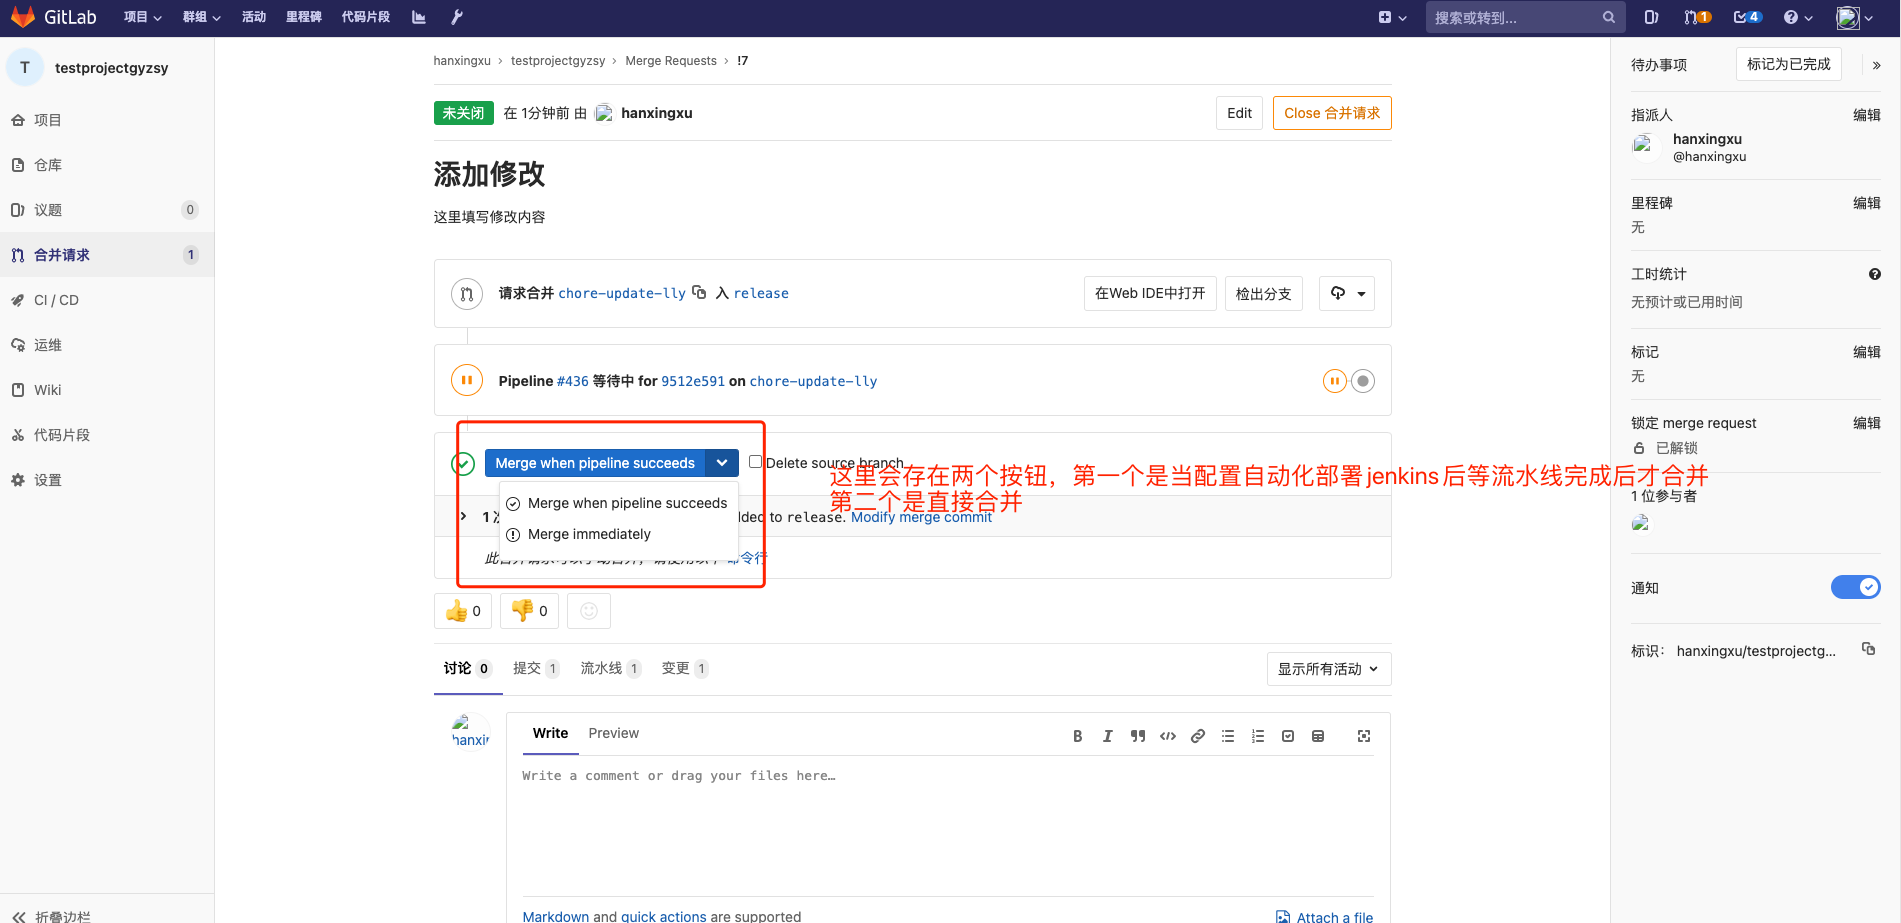Add an emoji reaction
The height and width of the screenshot is (923, 1901).
click(589, 611)
